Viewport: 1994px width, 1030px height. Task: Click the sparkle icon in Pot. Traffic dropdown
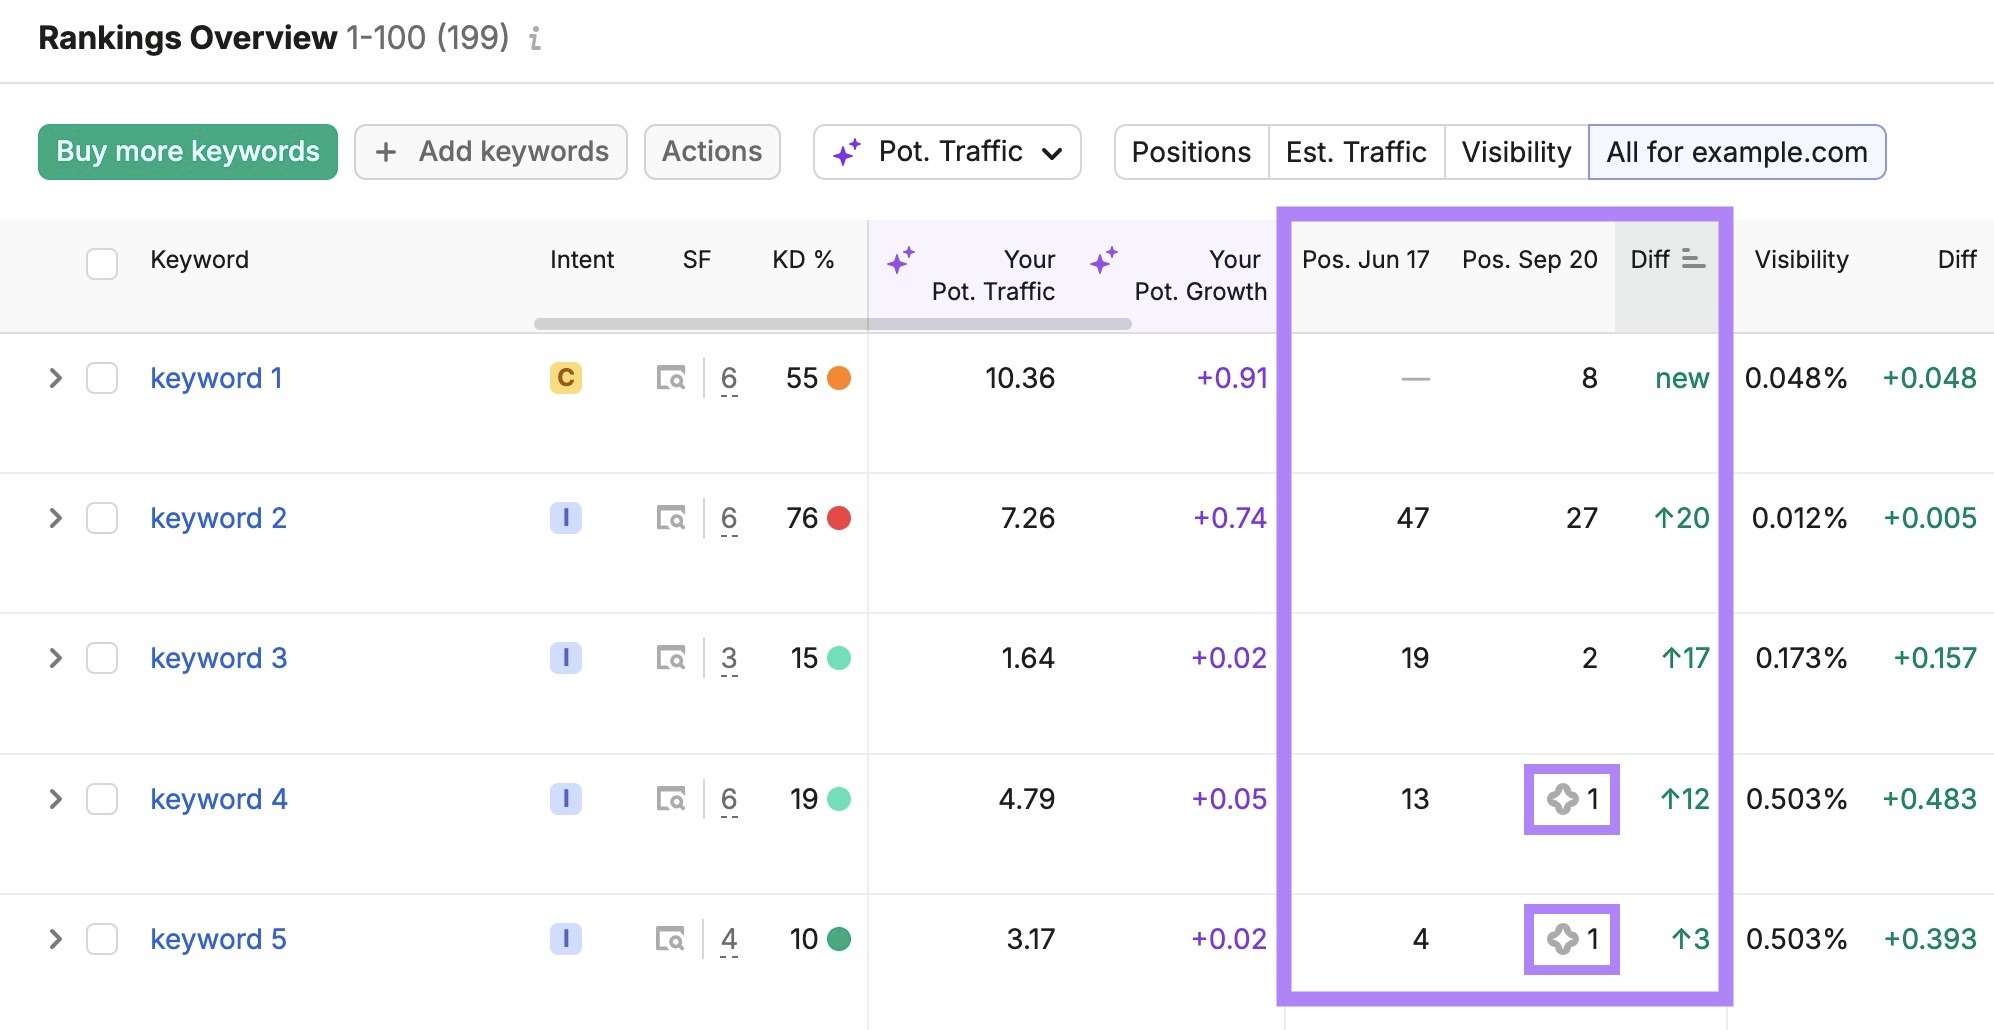[847, 152]
